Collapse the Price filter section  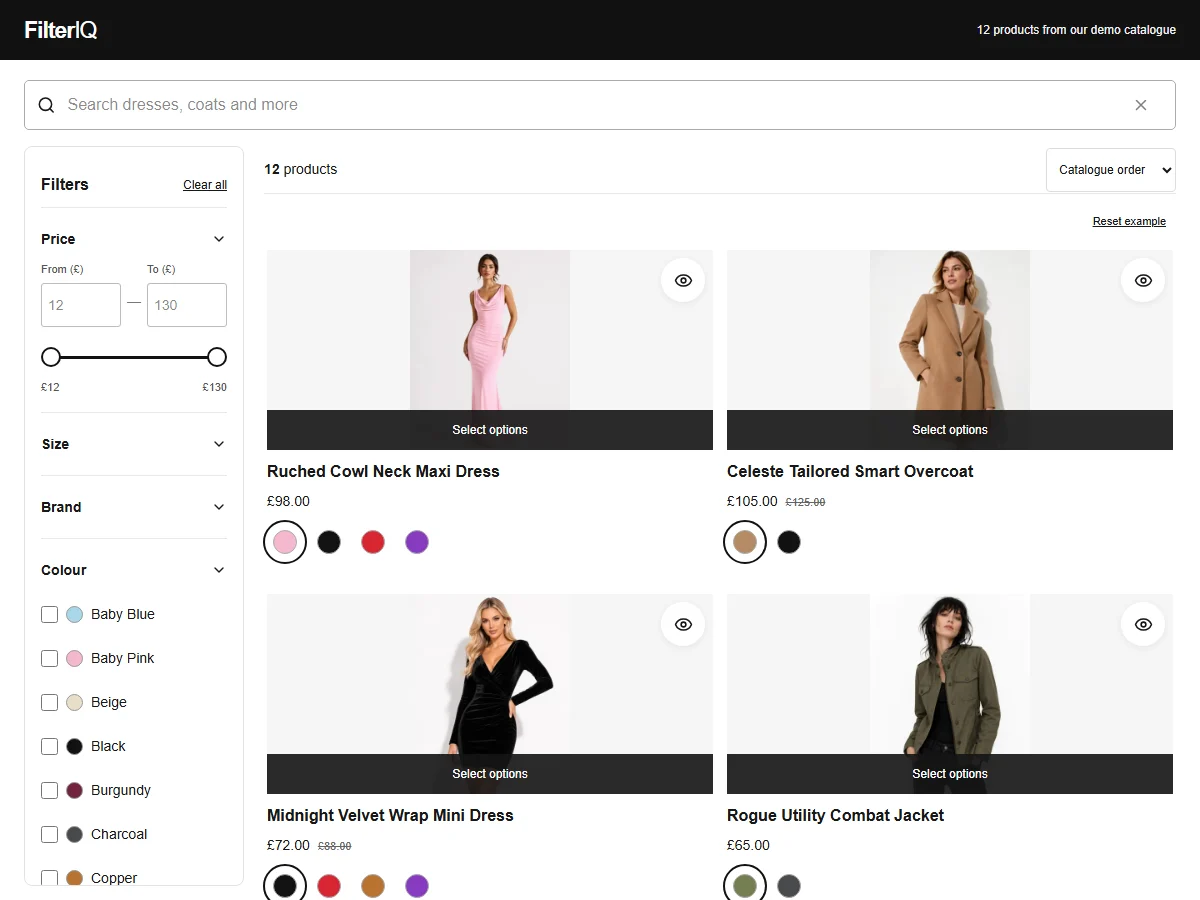tap(134, 239)
